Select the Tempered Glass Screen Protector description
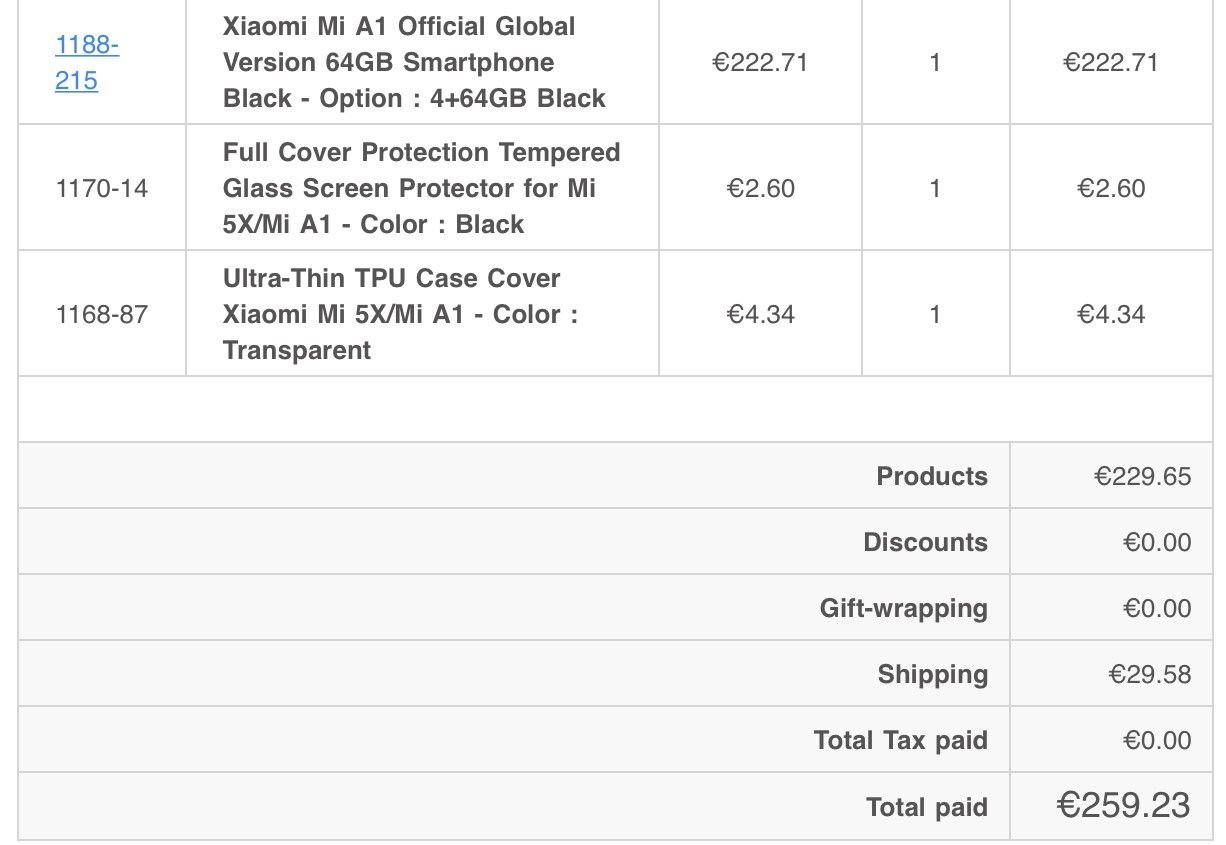The width and height of the screenshot is (1226, 845). [x=421, y=188]
